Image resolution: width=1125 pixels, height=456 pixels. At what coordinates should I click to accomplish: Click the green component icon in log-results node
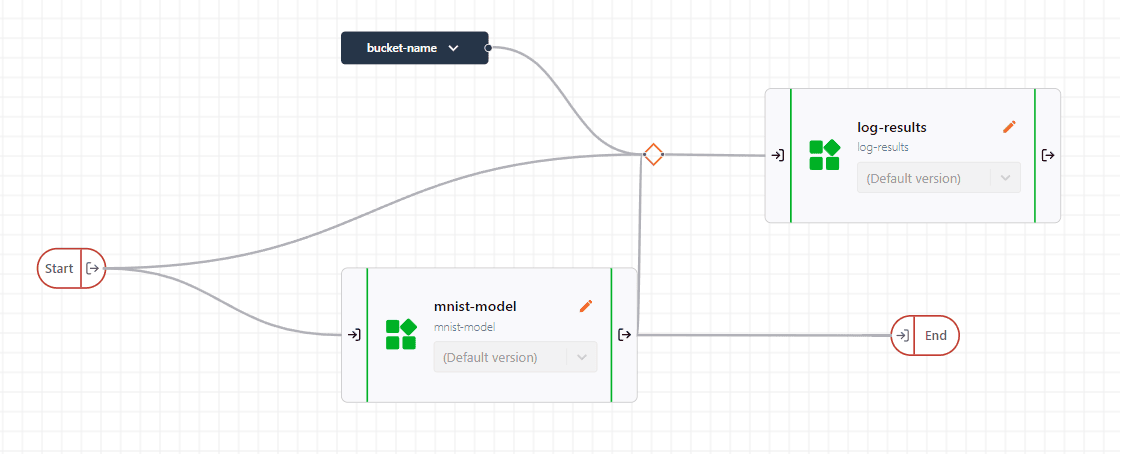point(824,155)
